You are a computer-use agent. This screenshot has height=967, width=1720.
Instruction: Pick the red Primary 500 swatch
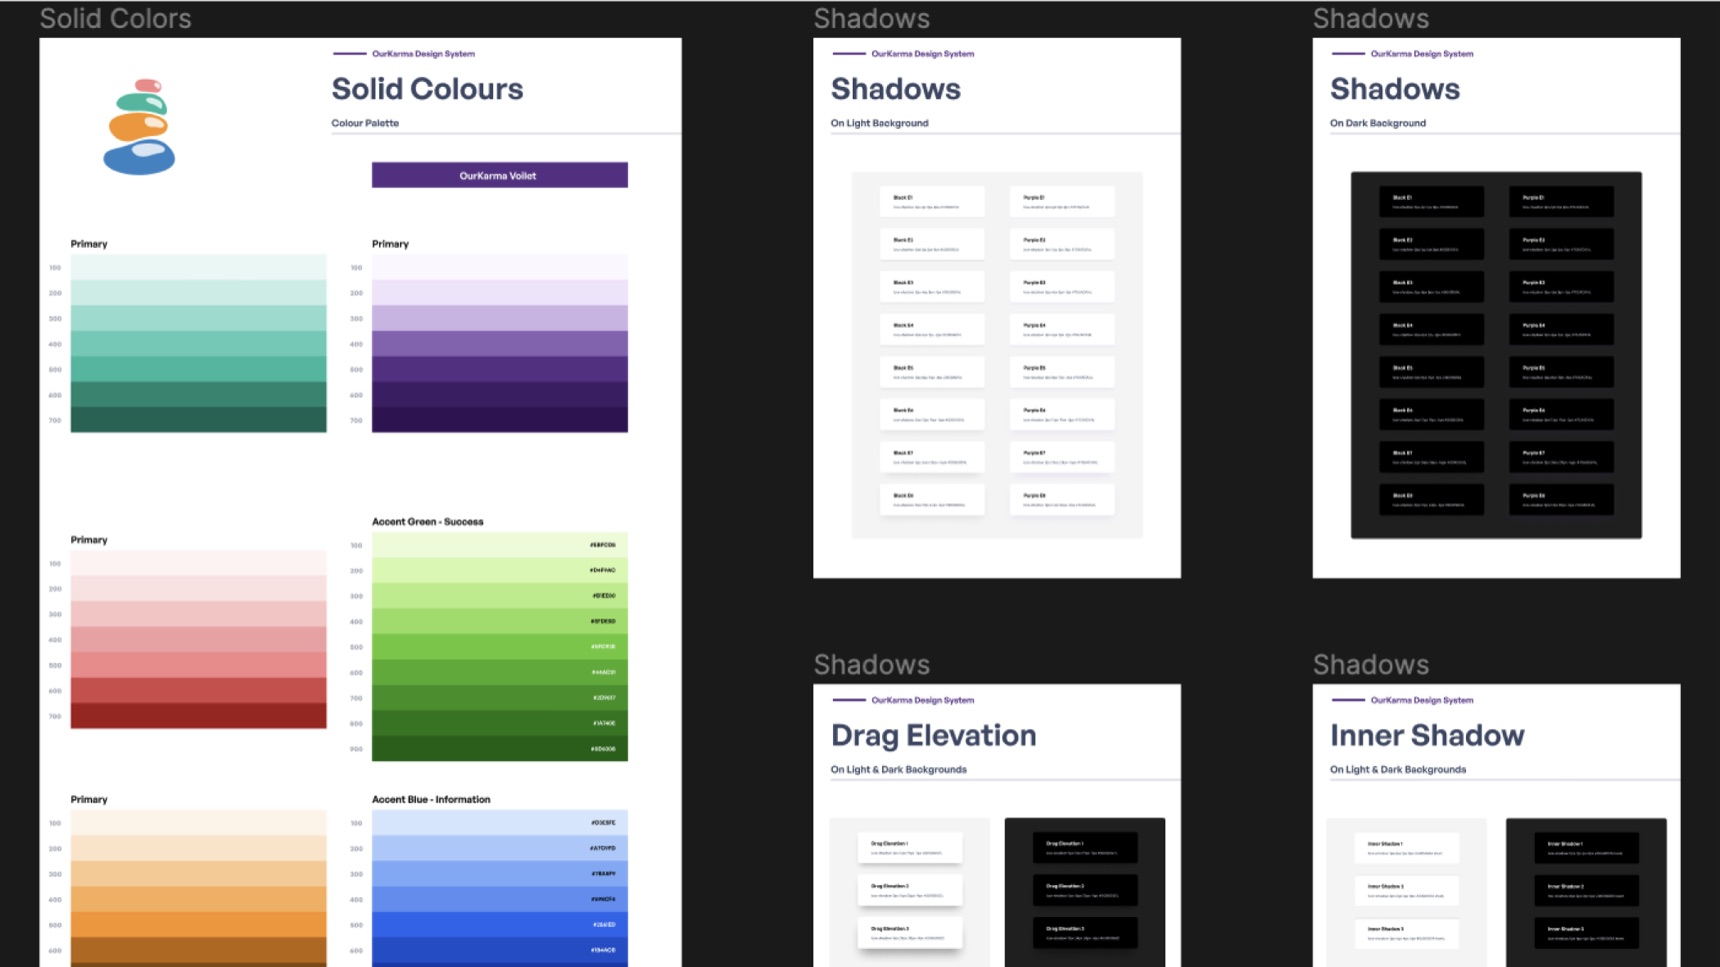tap(198, 665)
